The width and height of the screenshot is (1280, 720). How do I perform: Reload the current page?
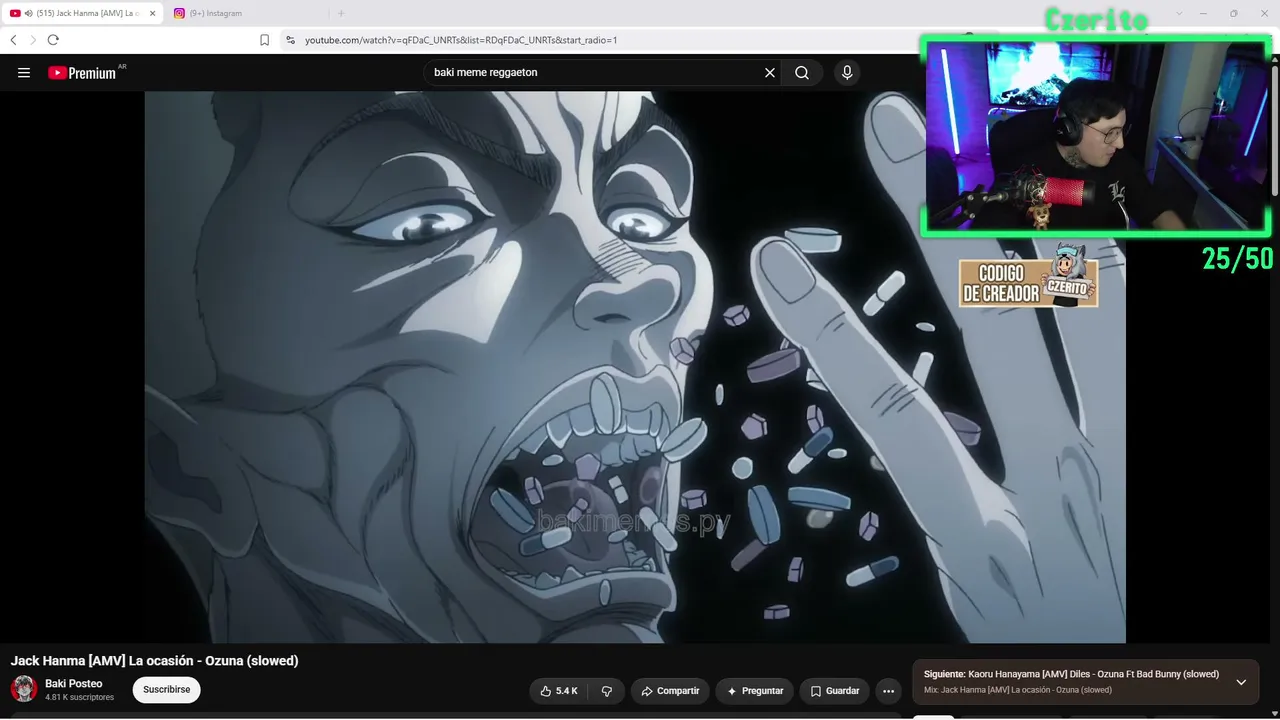[x=53, y=40]
